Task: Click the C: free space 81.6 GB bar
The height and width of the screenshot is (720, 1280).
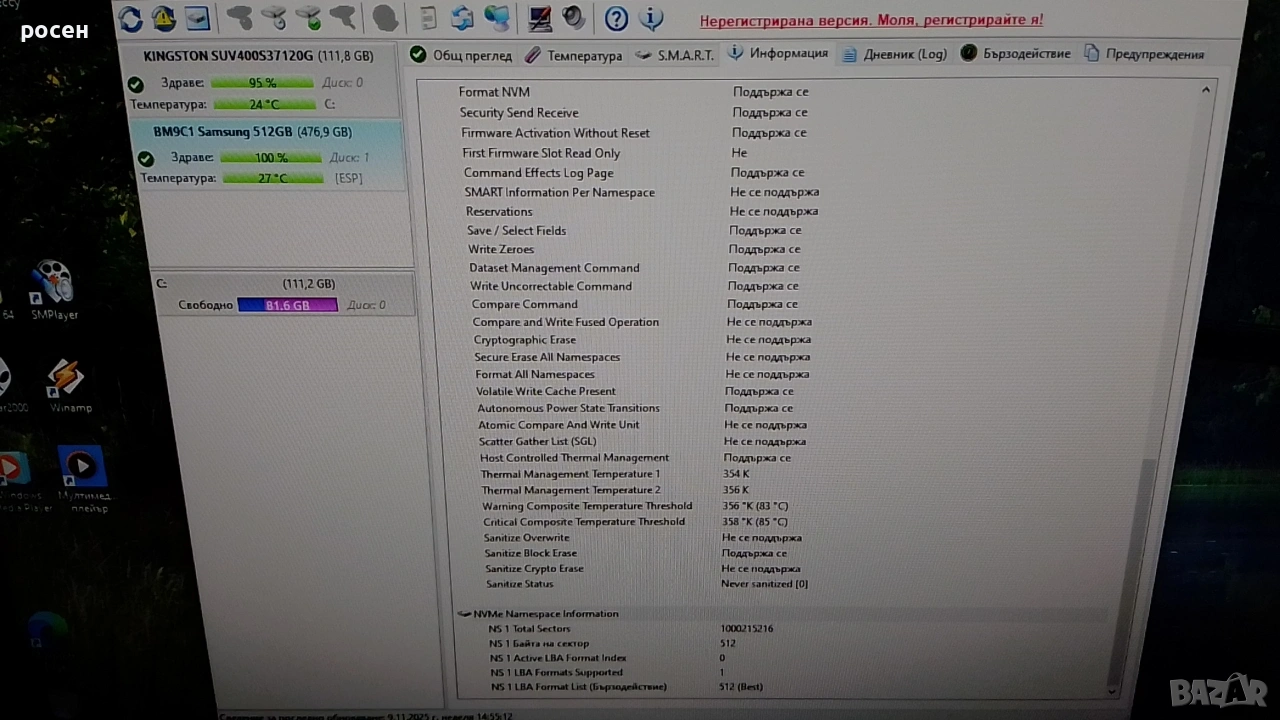Action: tap(287, 305)
